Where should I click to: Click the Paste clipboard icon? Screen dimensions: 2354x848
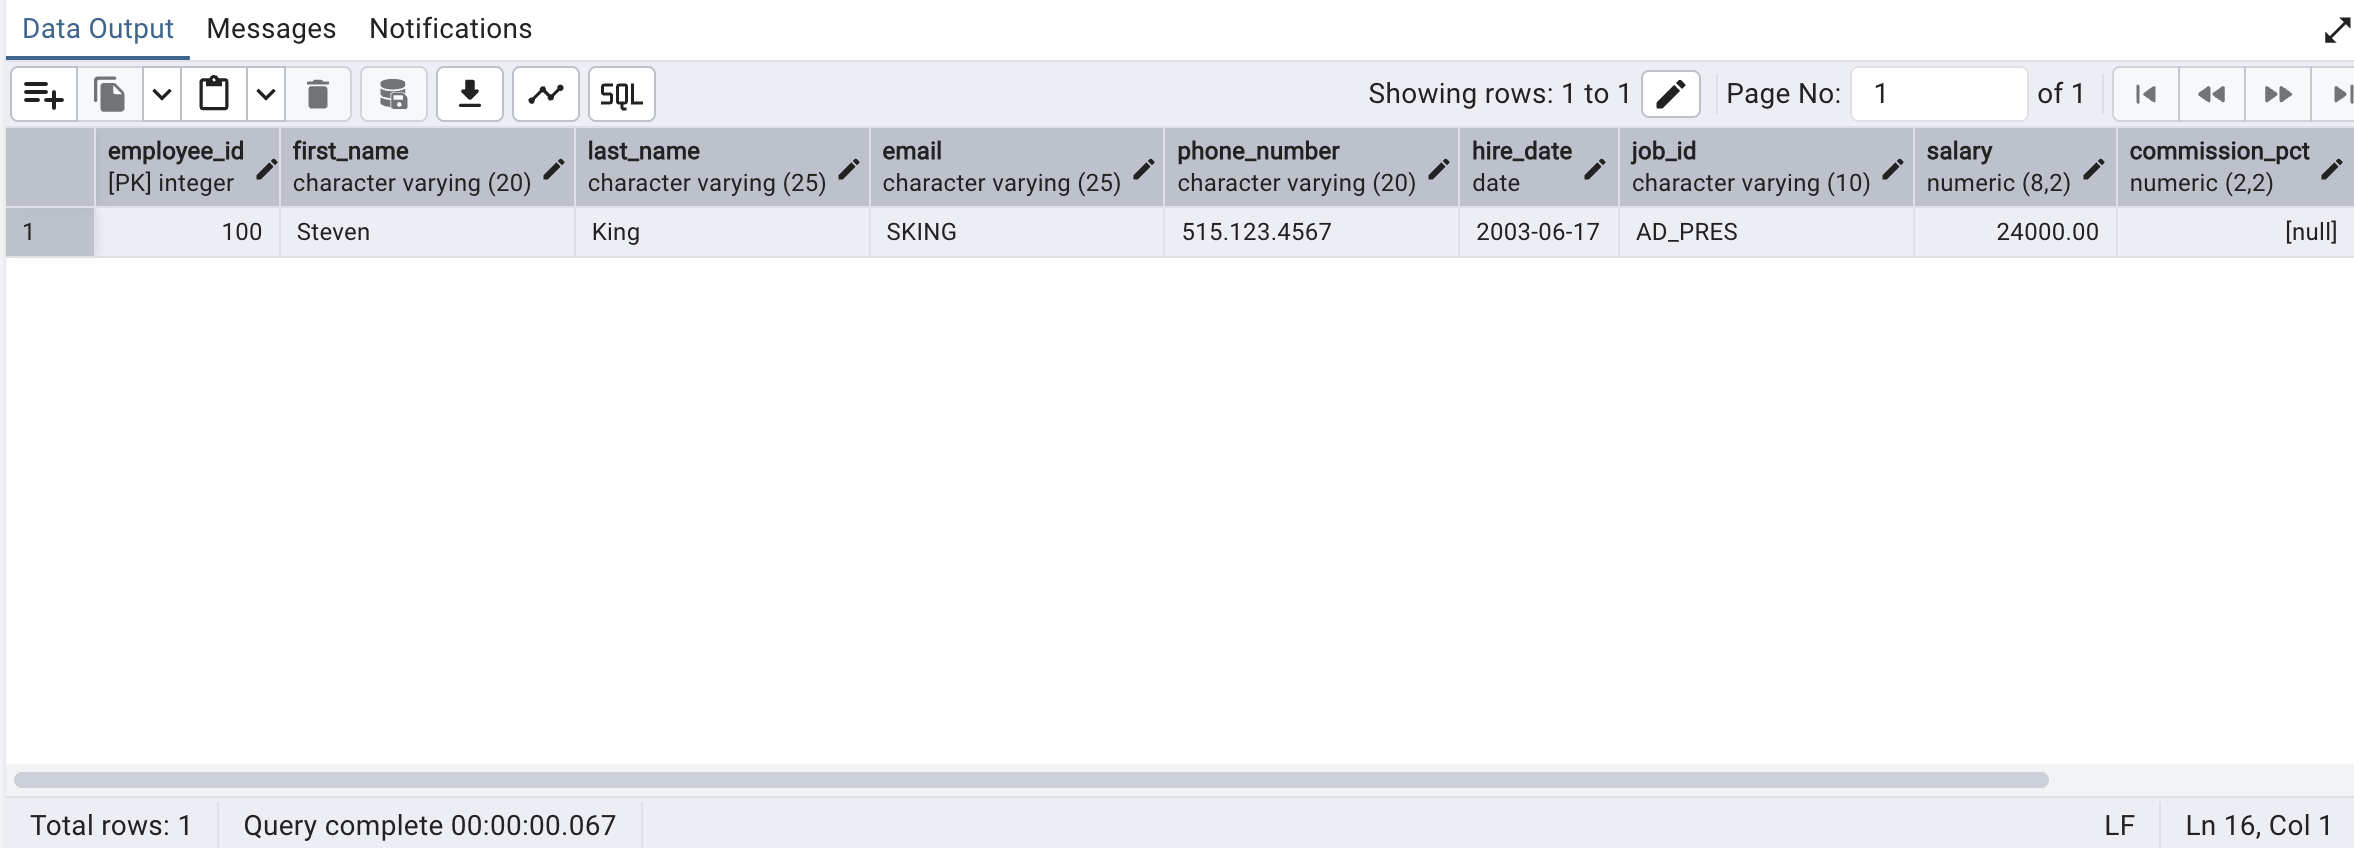click(x=214, y=94)
